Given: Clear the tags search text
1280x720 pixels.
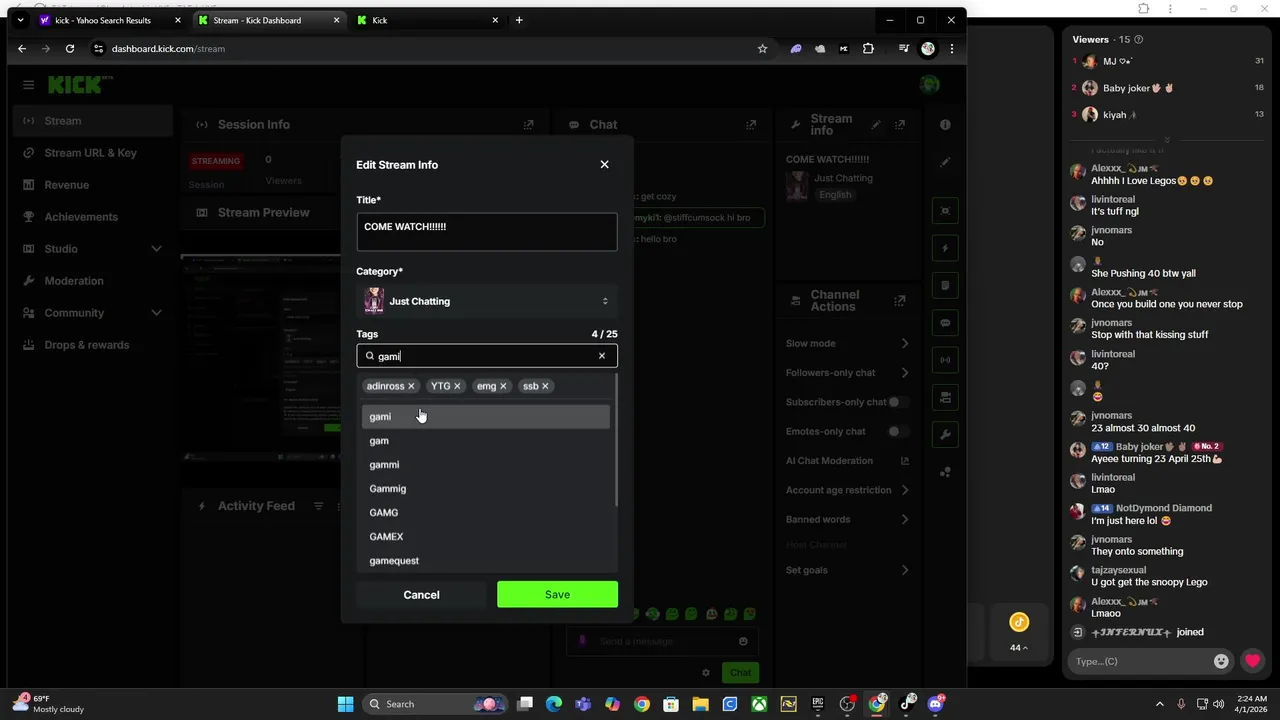Looking at the screenshot, I should point(601,356).
